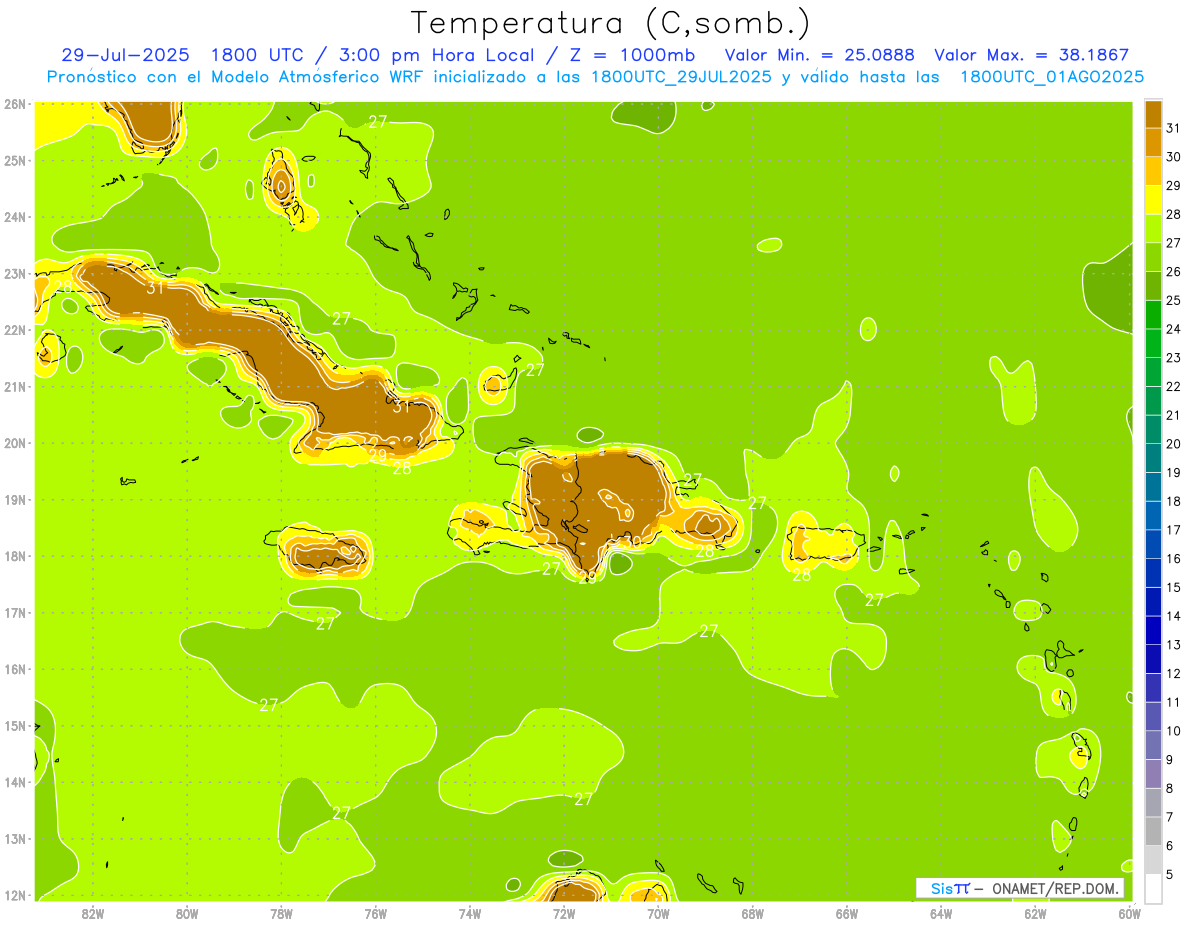This screenshot has height=927, width=1200.
Task: Click the "26N" latitude label
Action: (x=15, y=104)
